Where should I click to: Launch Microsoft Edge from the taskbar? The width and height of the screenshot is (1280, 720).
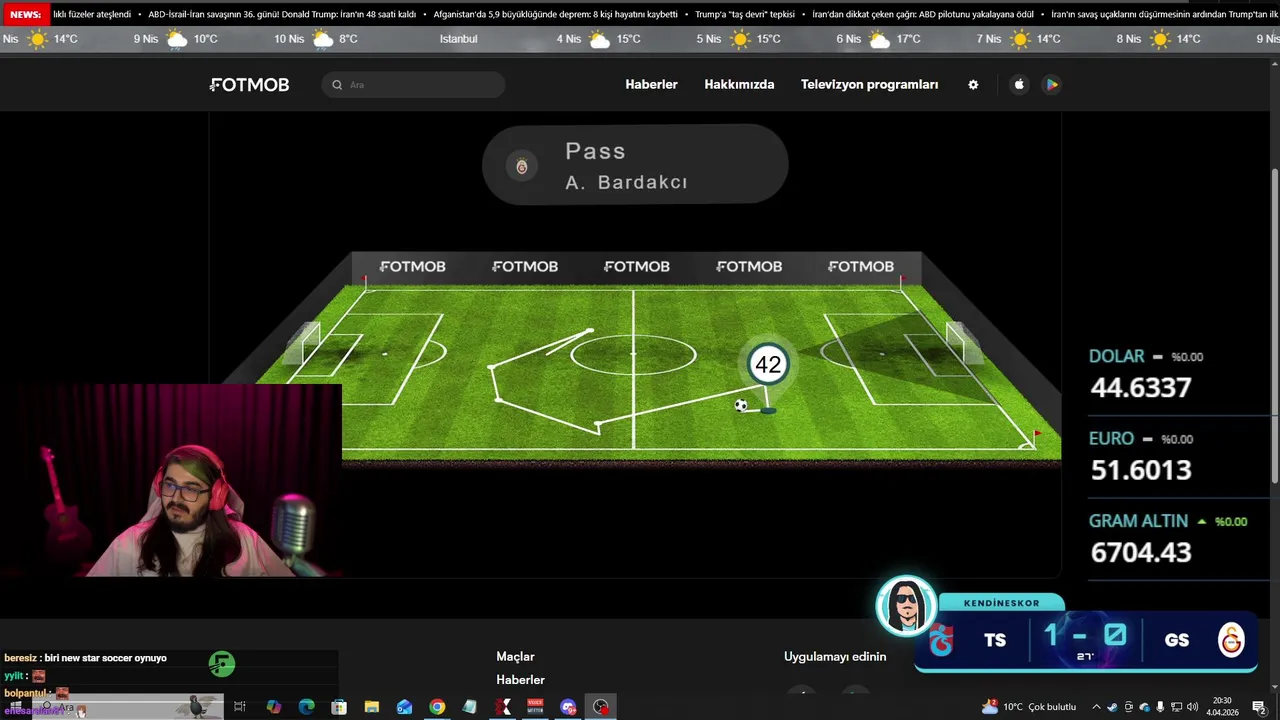pyautogui.click(x=307, y=707)
